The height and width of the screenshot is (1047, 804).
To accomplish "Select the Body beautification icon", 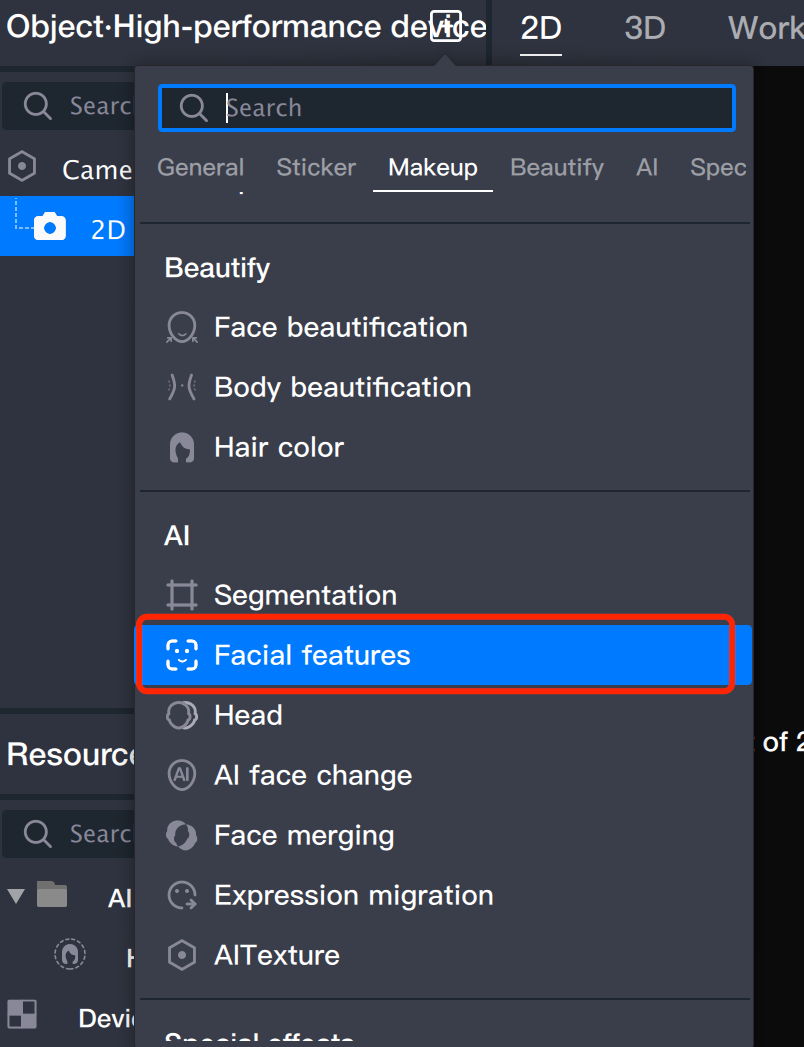I will tap(182, 388).
